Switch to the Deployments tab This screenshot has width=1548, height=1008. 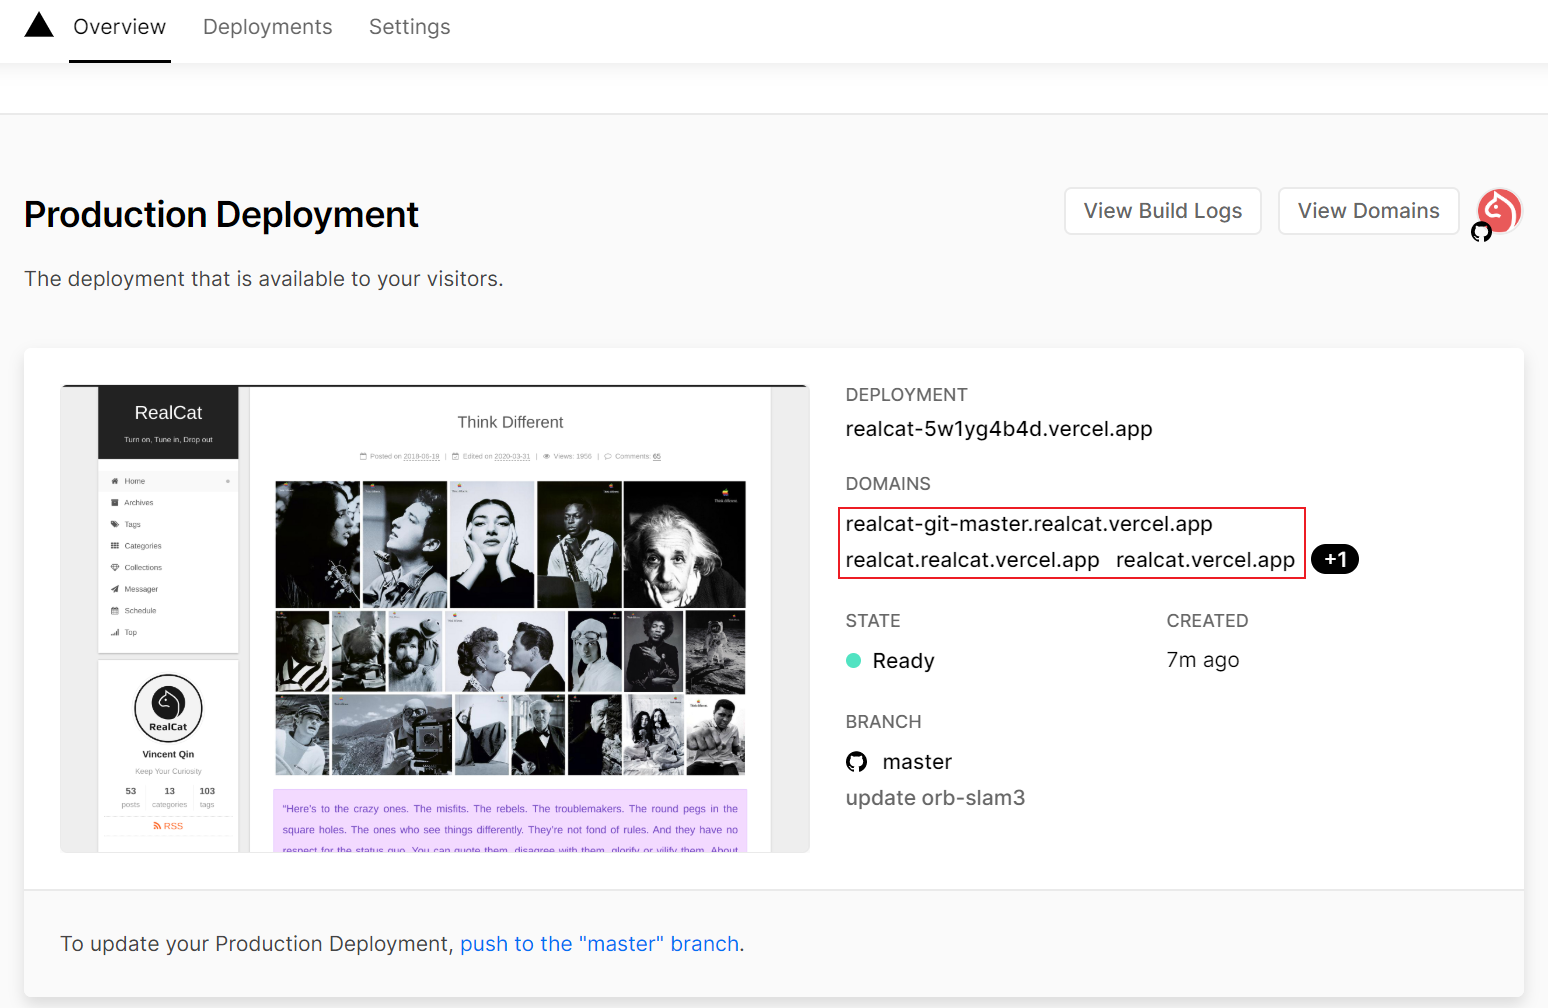point(267,27)
